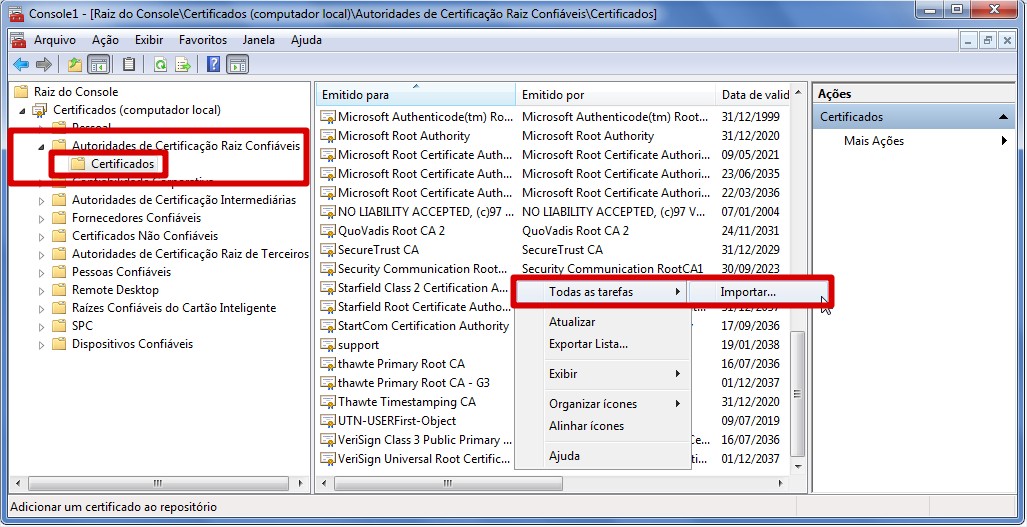Expand the Autoridades de Certificação Intermediárias node
Screen dimensions: 1027x527
[x=42, y=200]
